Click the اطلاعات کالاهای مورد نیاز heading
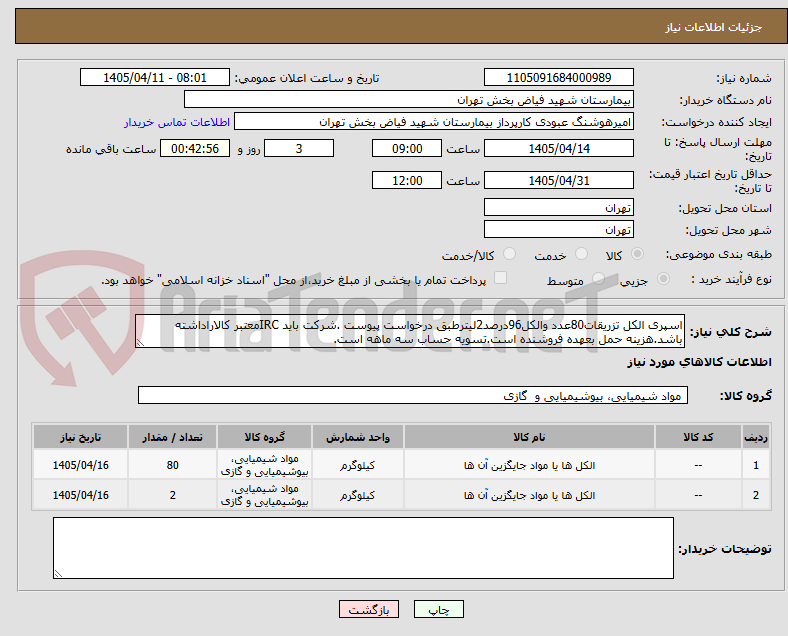 [x=699, y=362]
